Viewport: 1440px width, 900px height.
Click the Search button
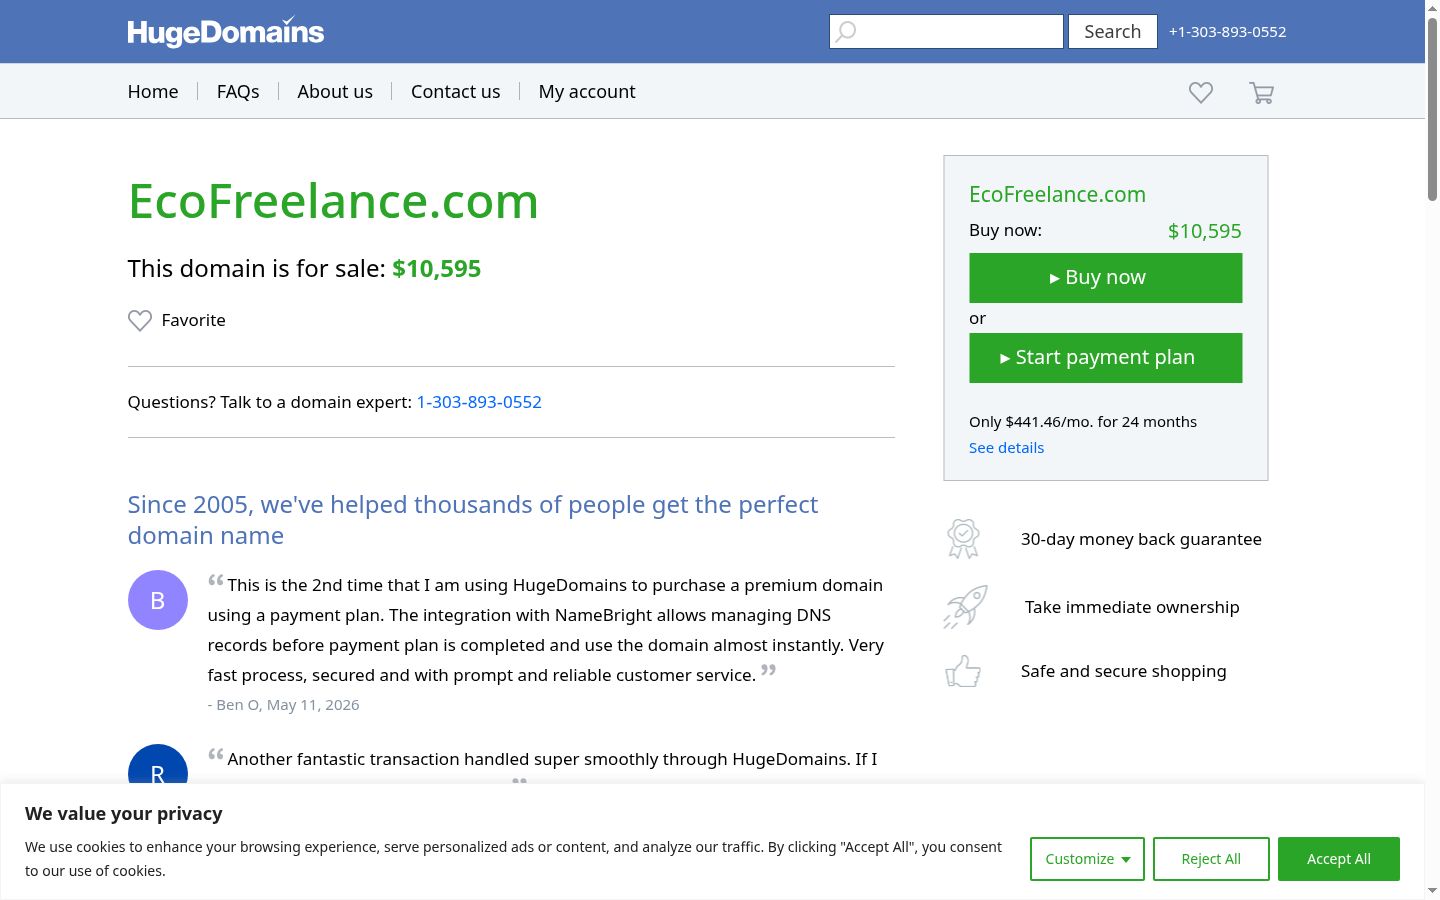[1113, 32]
